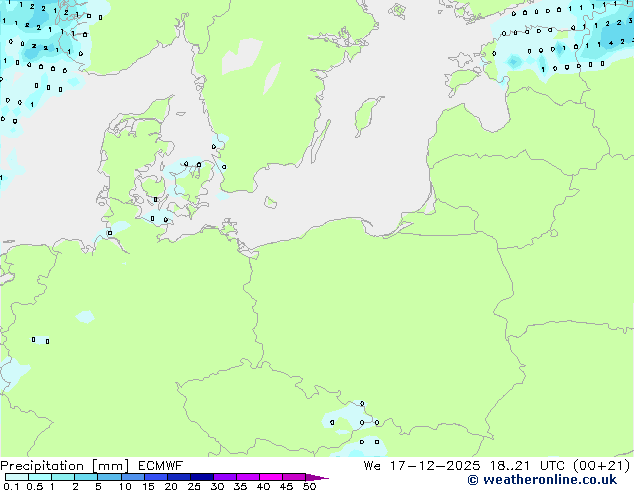Click the 0.1–0.5 mm legend color box
Image resolution: width=634 pixels, height=490 pixels.
pyautogui.click(x=17, y=477)
